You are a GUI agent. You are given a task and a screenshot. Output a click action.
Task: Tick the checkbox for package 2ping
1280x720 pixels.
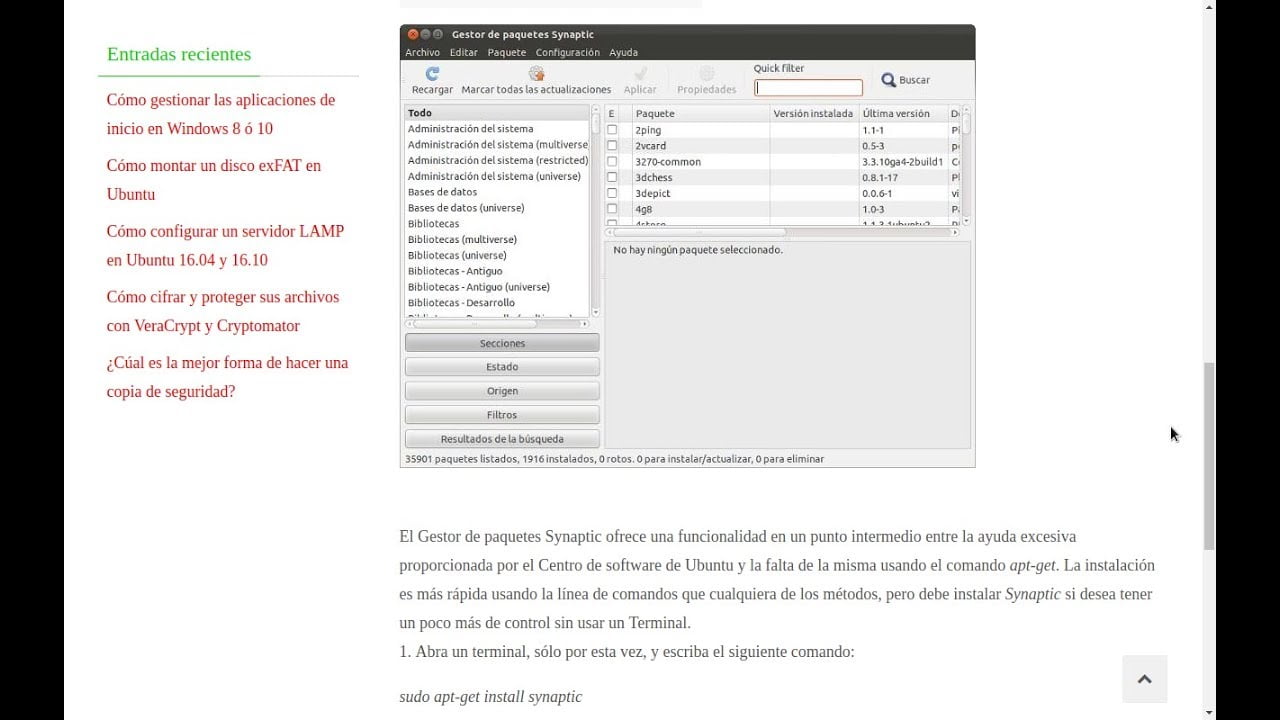click(x=612, y=130)
